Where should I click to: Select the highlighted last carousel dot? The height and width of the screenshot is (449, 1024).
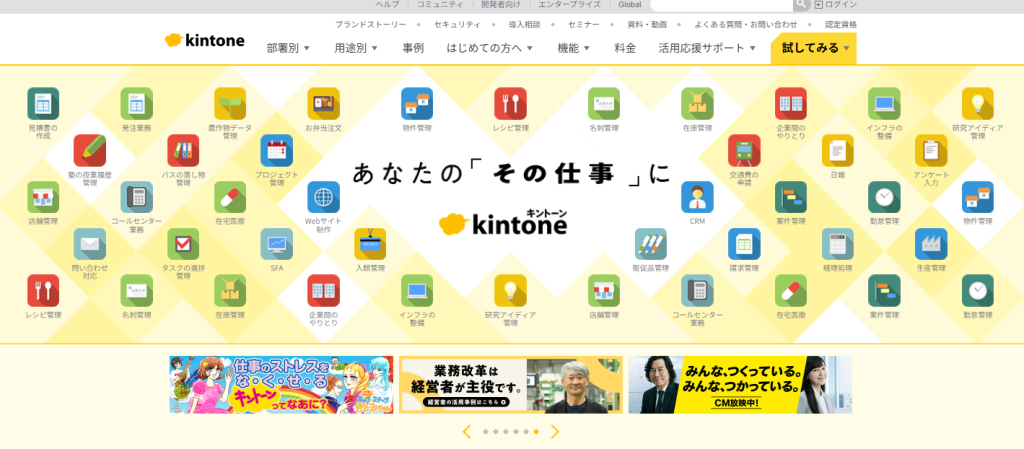pyautogui.click(x=536, y=432)
